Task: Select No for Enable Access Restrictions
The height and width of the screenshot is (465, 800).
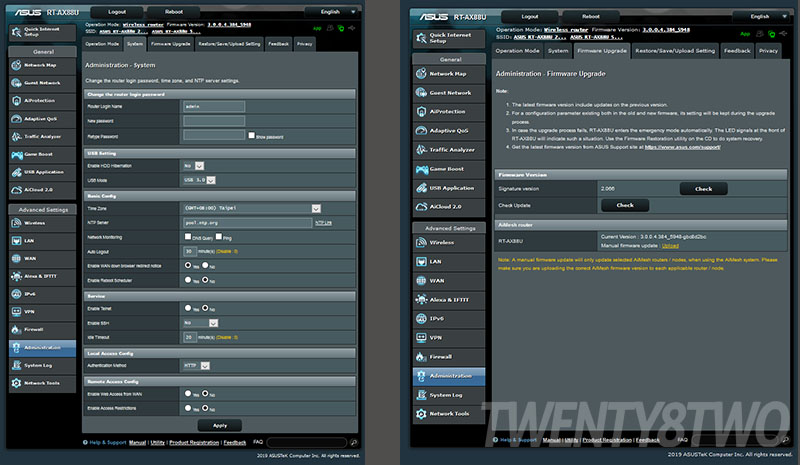Action: coord(205,408)
